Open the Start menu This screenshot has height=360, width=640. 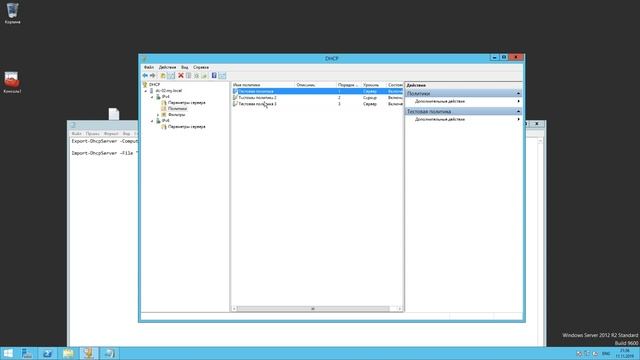coord(8,353)
